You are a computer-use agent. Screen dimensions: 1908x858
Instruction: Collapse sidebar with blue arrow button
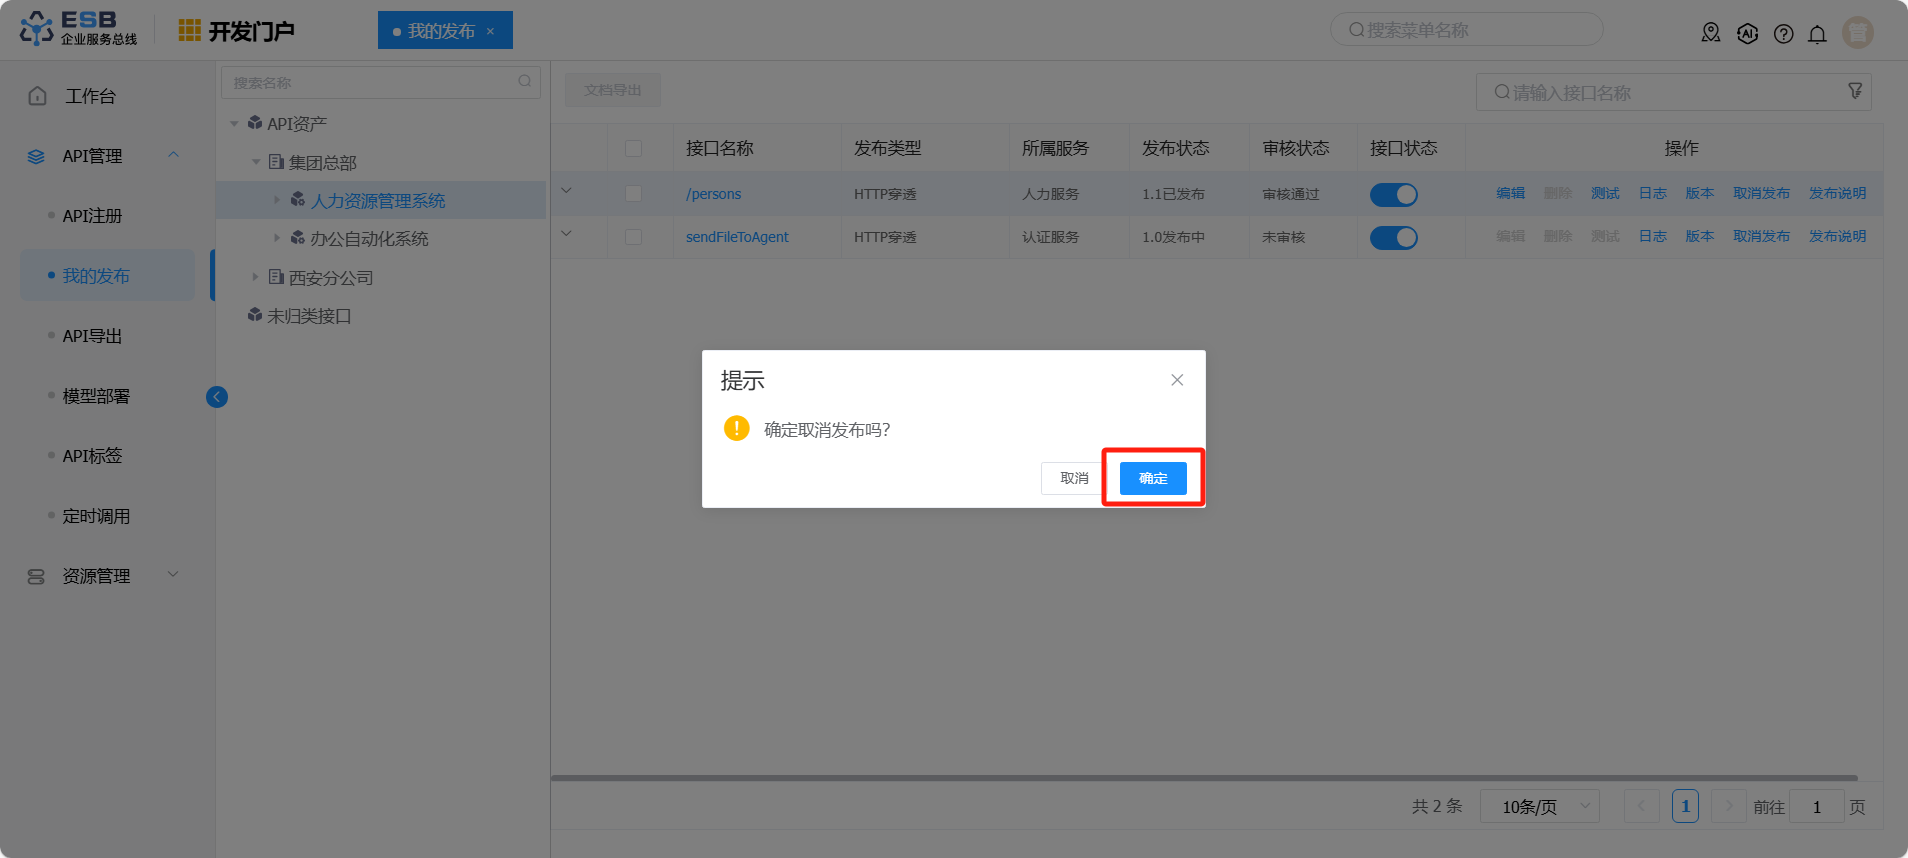click(217, 397)
